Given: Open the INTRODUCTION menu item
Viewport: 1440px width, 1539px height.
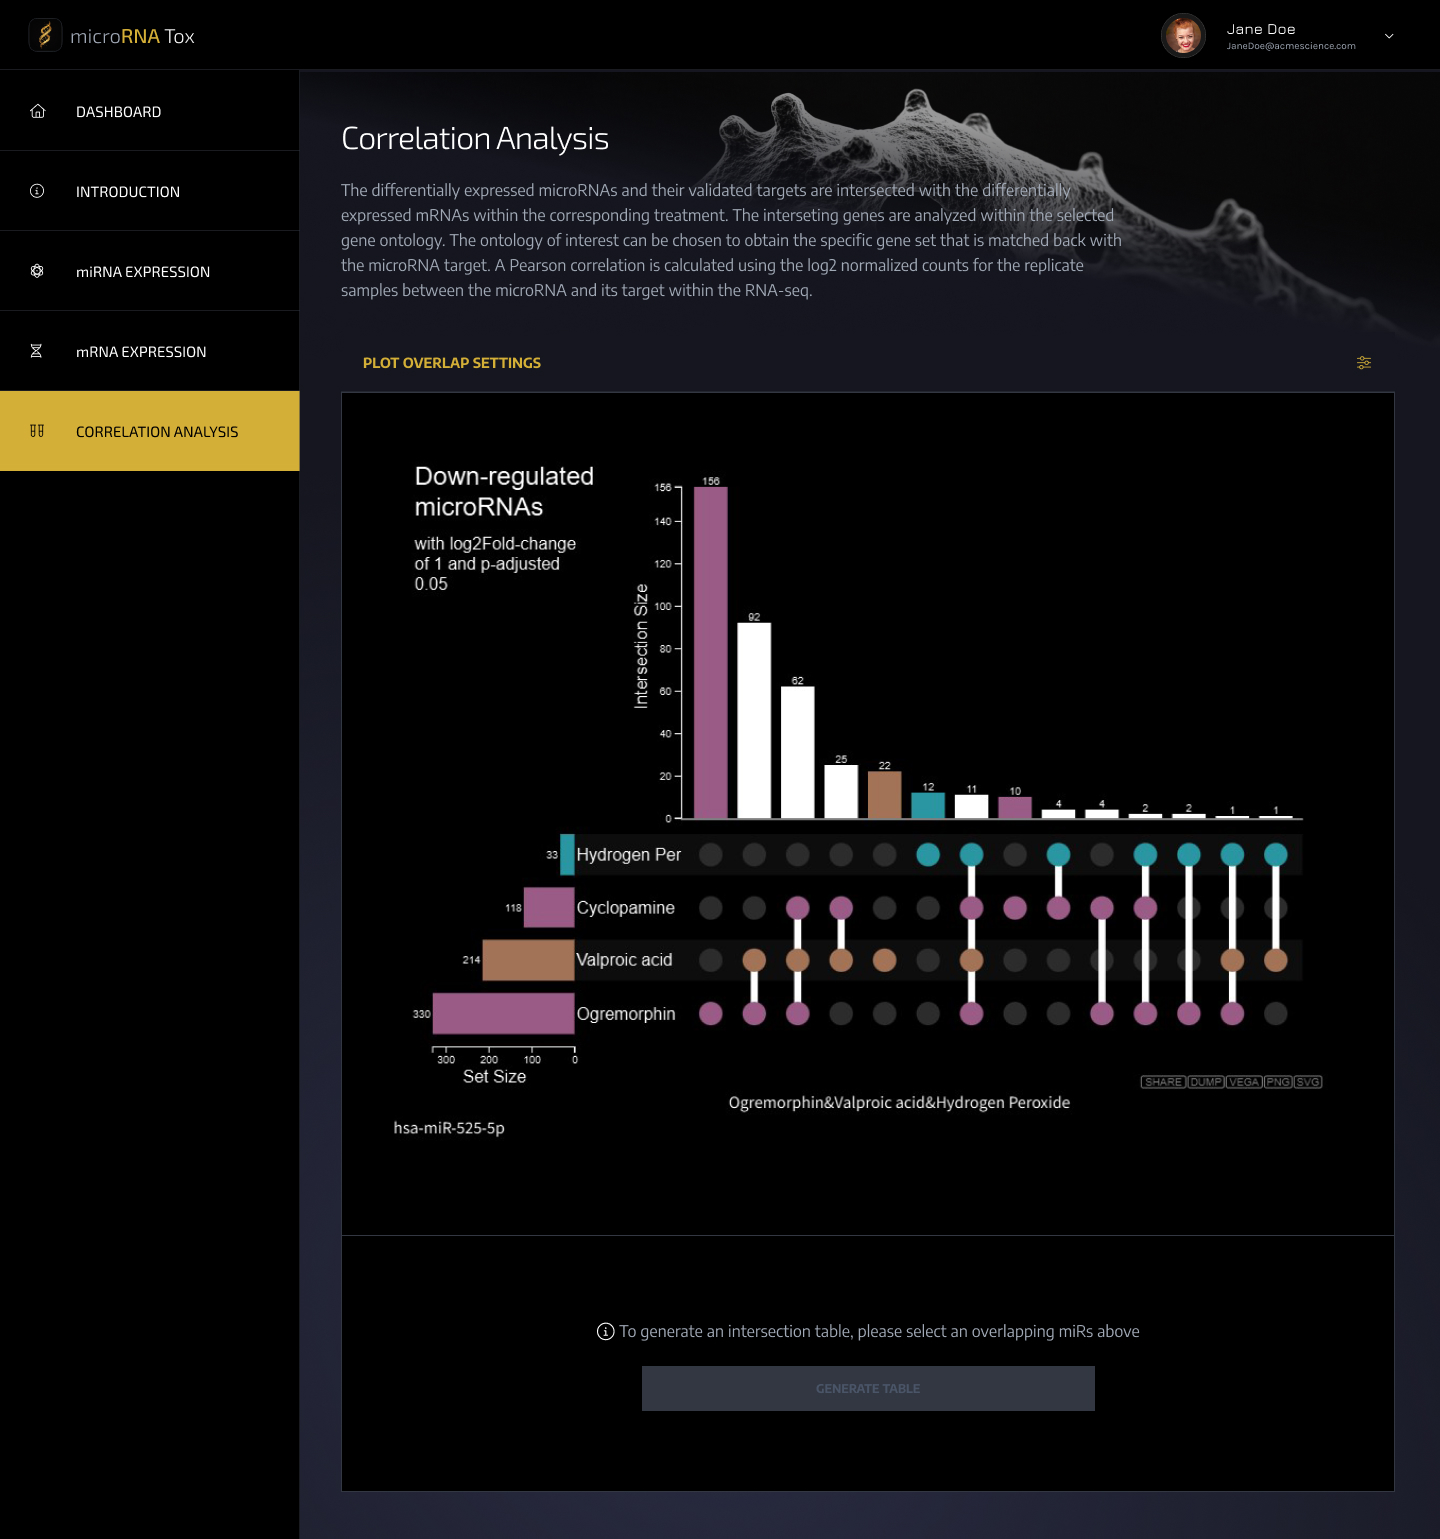Looking at the screenshot, I should coord(128,192).
